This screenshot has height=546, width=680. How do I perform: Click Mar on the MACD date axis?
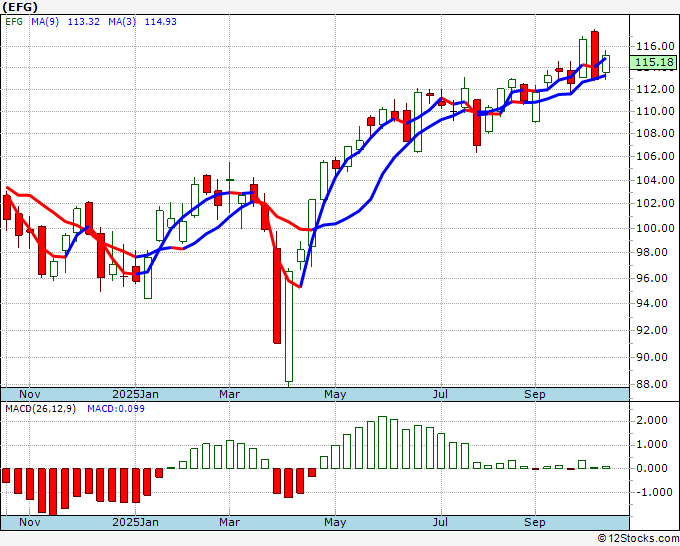click(229, 522)
